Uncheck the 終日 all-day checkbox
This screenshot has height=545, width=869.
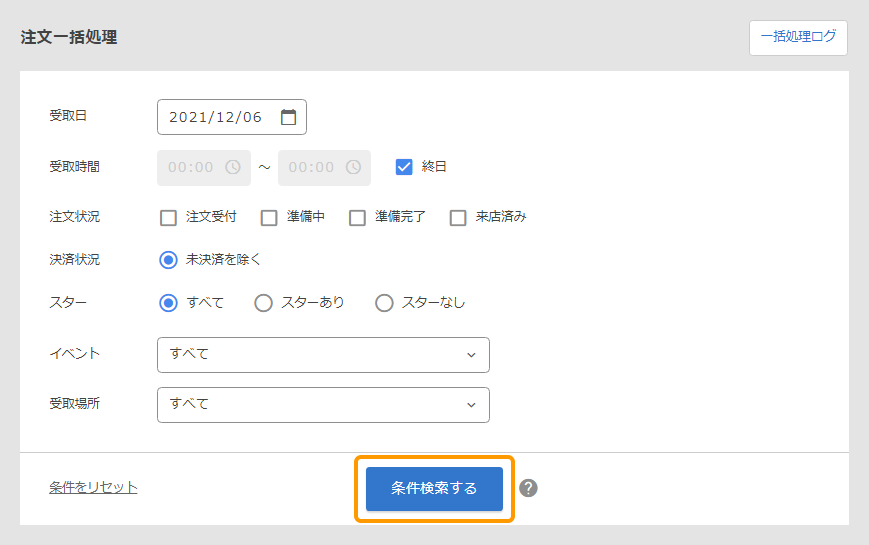(x=404, y=167)
